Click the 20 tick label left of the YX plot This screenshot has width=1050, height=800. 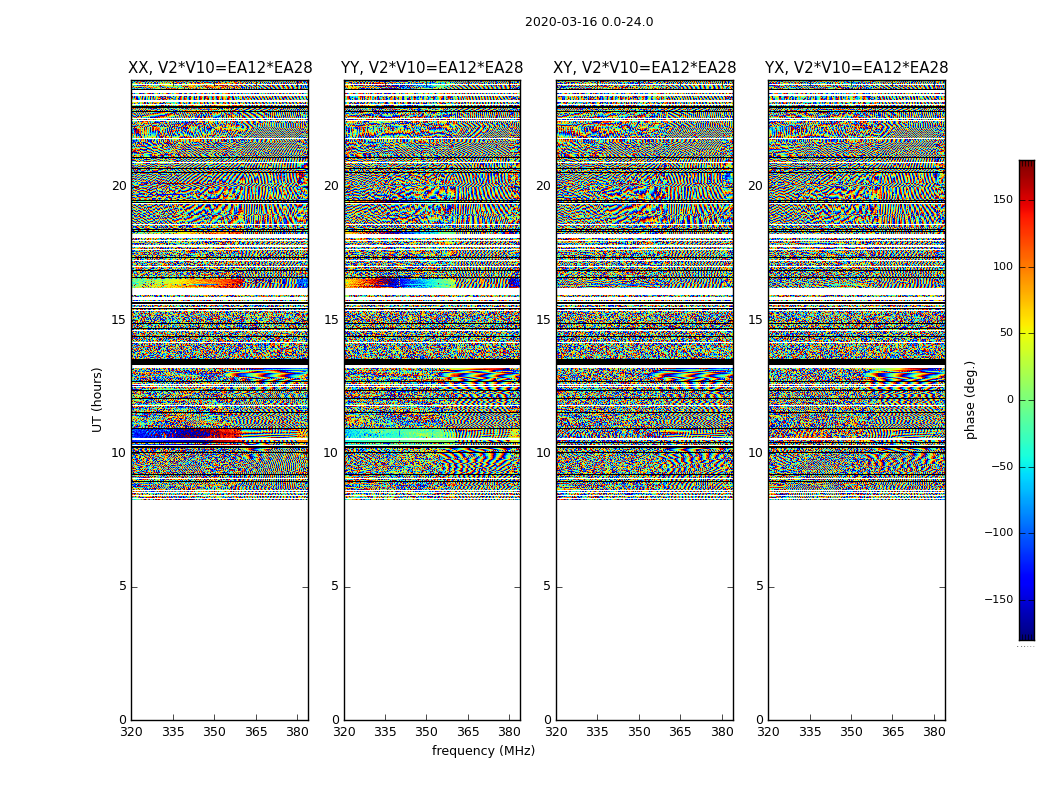[x=755, y=186]
